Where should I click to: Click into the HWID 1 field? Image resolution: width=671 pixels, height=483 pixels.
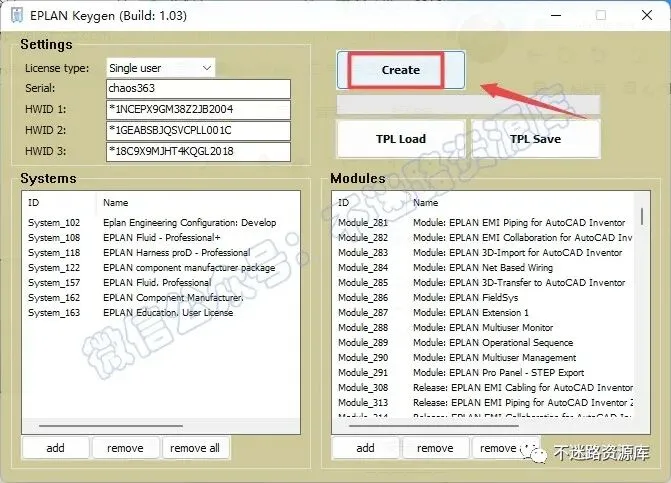coord(198,110)
